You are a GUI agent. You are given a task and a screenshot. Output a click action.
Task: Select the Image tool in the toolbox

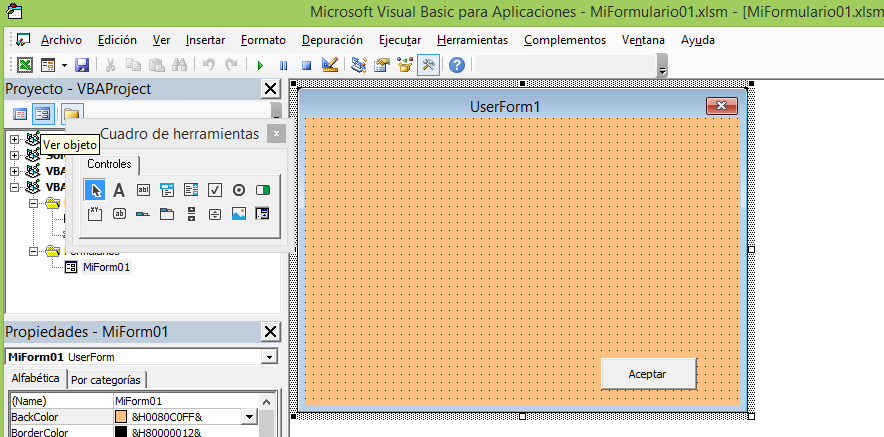[239, 214]
